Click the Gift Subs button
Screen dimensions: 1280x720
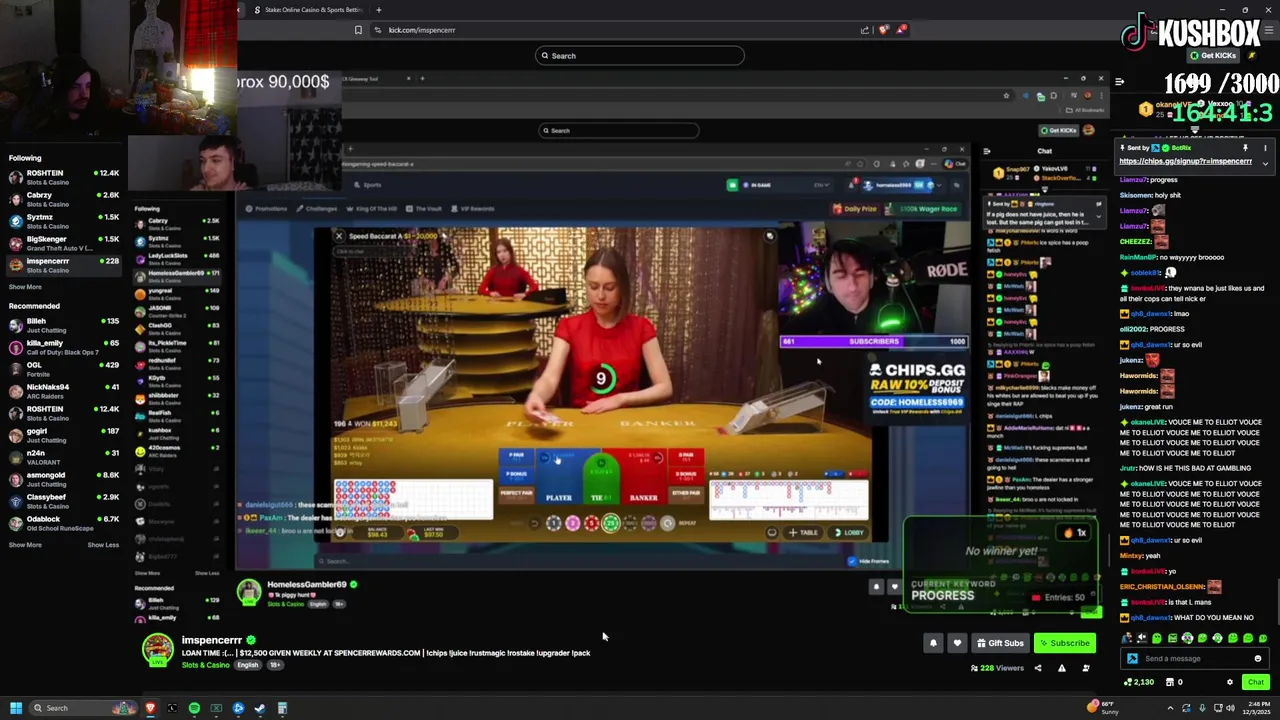[1000, 643]
